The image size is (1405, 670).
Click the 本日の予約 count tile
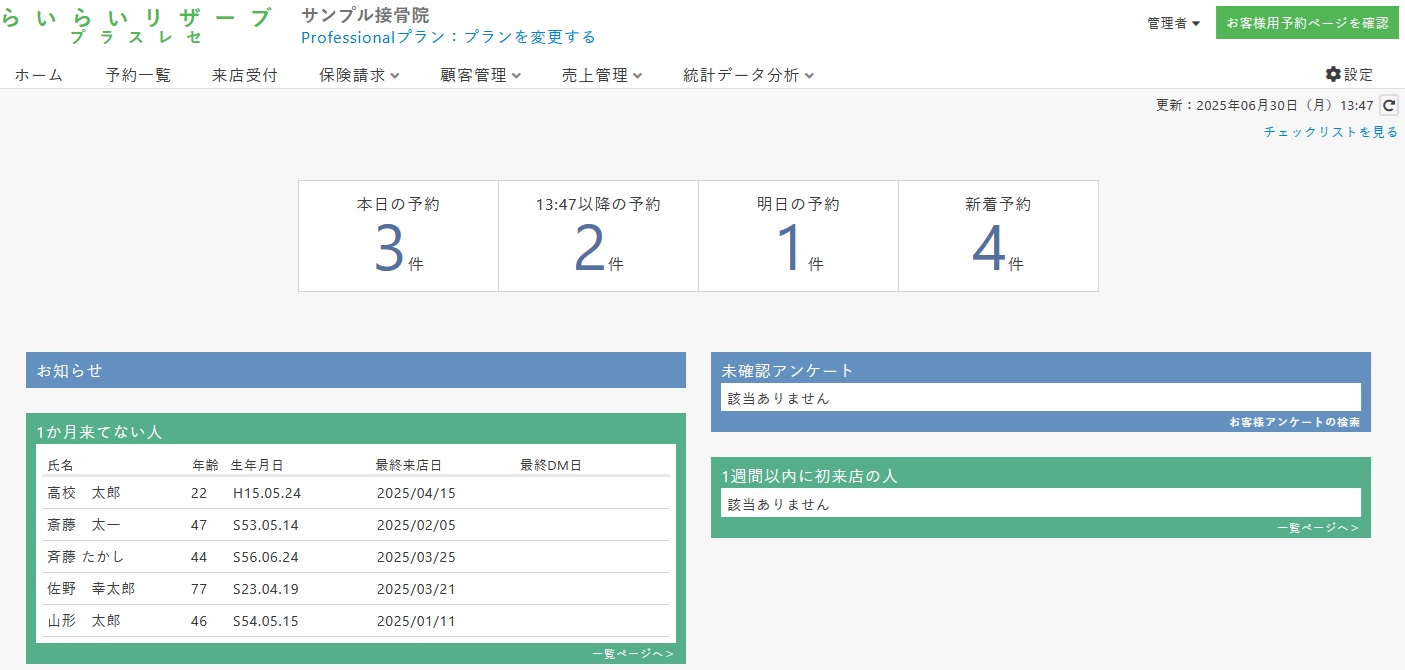coord(398,236)
